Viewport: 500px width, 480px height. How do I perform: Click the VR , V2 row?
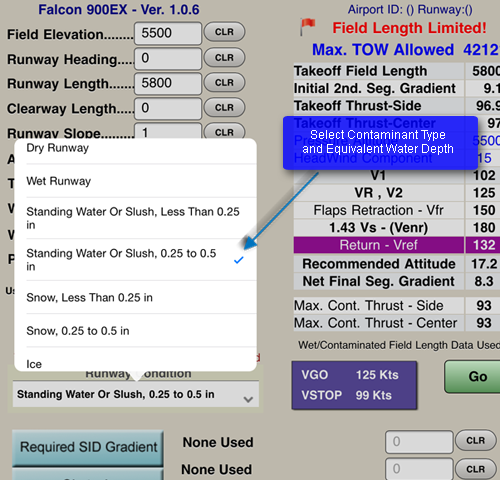tap(397, 193)
